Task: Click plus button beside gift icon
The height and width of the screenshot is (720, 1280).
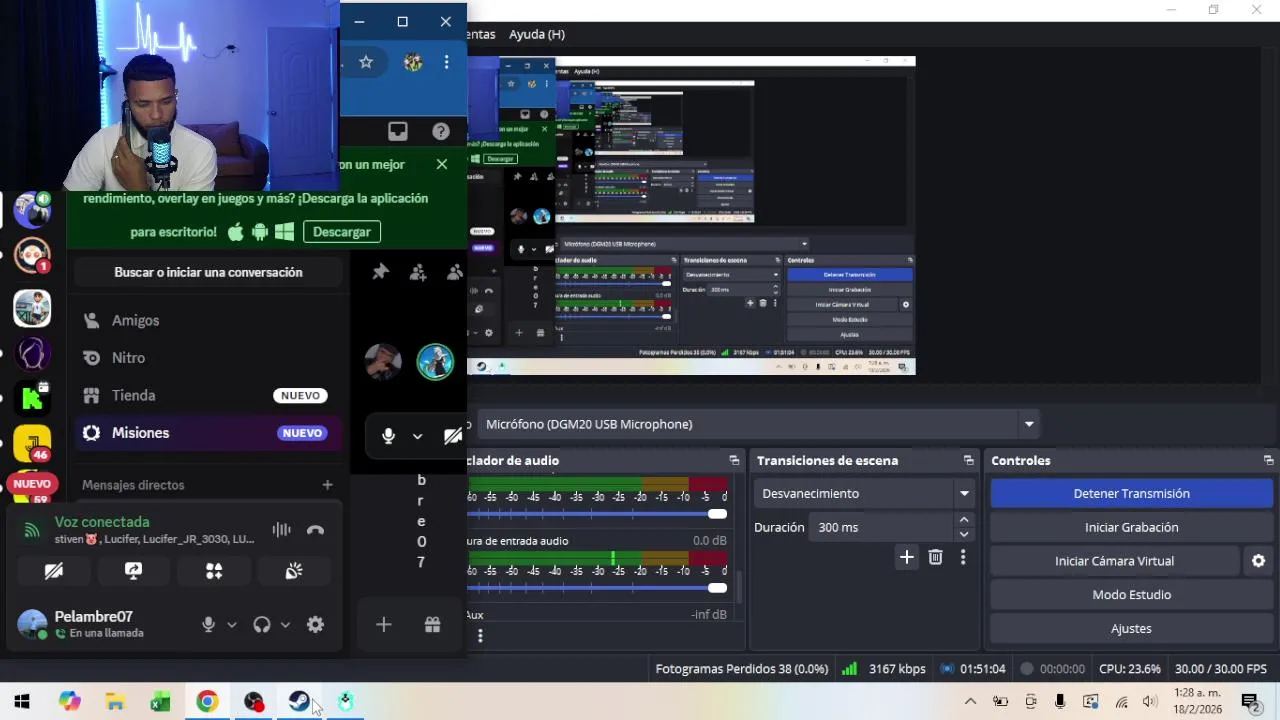Action: tap(384, 625)
